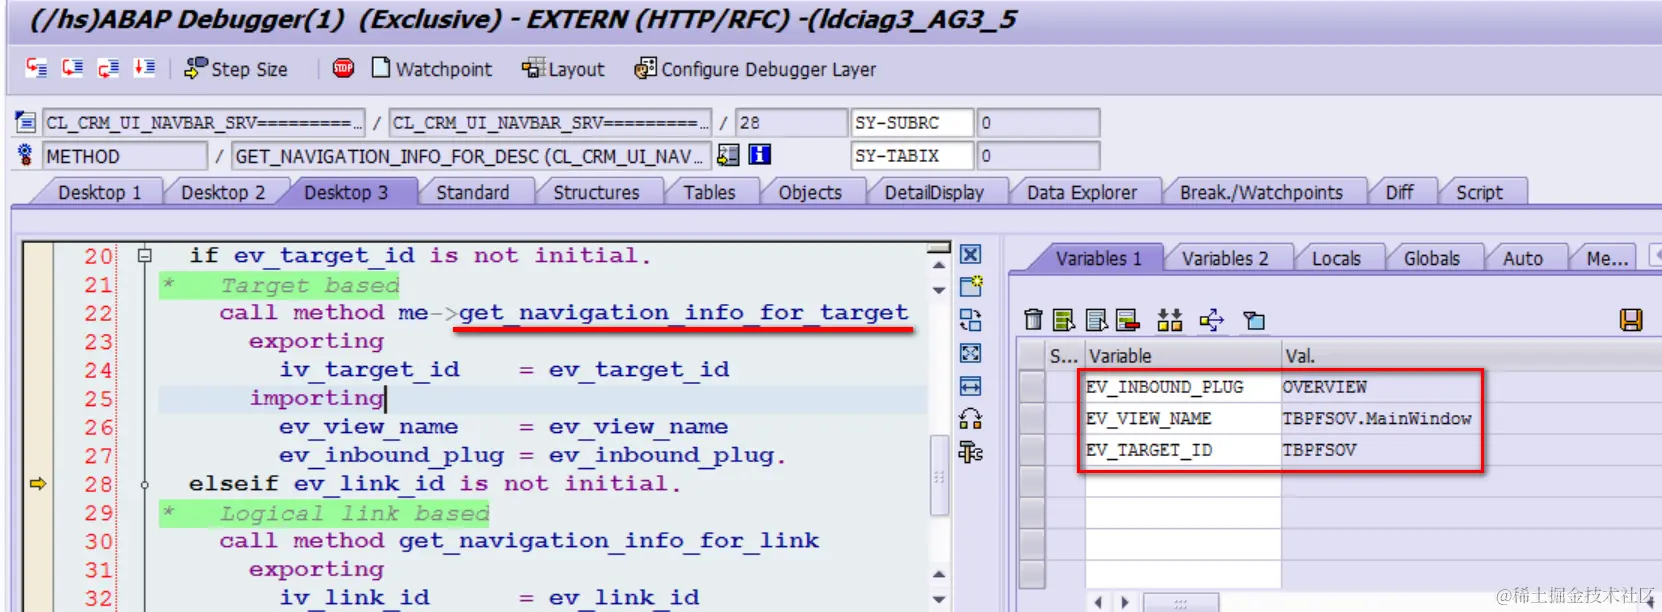
Task: Open the Diff tab
Action: pos(1400,192)
